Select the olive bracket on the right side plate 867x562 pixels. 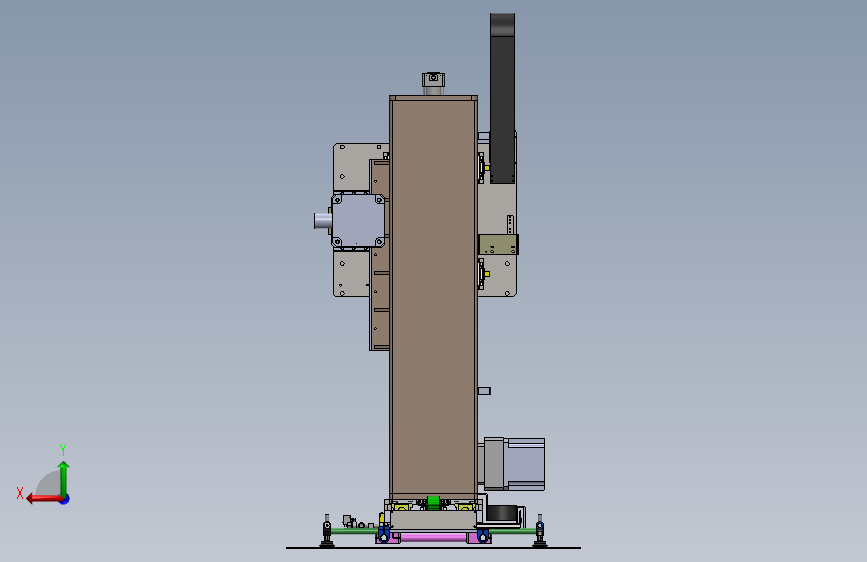pos(498,244)
